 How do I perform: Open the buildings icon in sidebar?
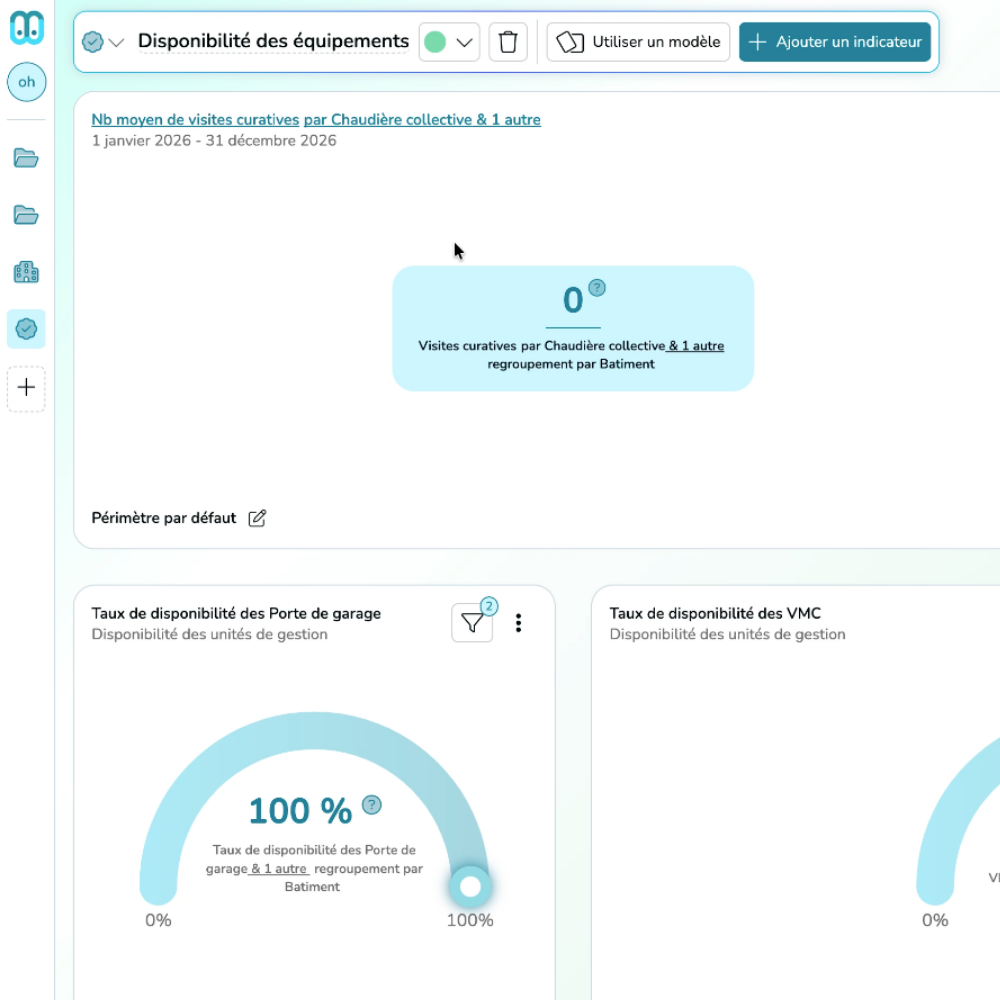[x=26, y=272]
